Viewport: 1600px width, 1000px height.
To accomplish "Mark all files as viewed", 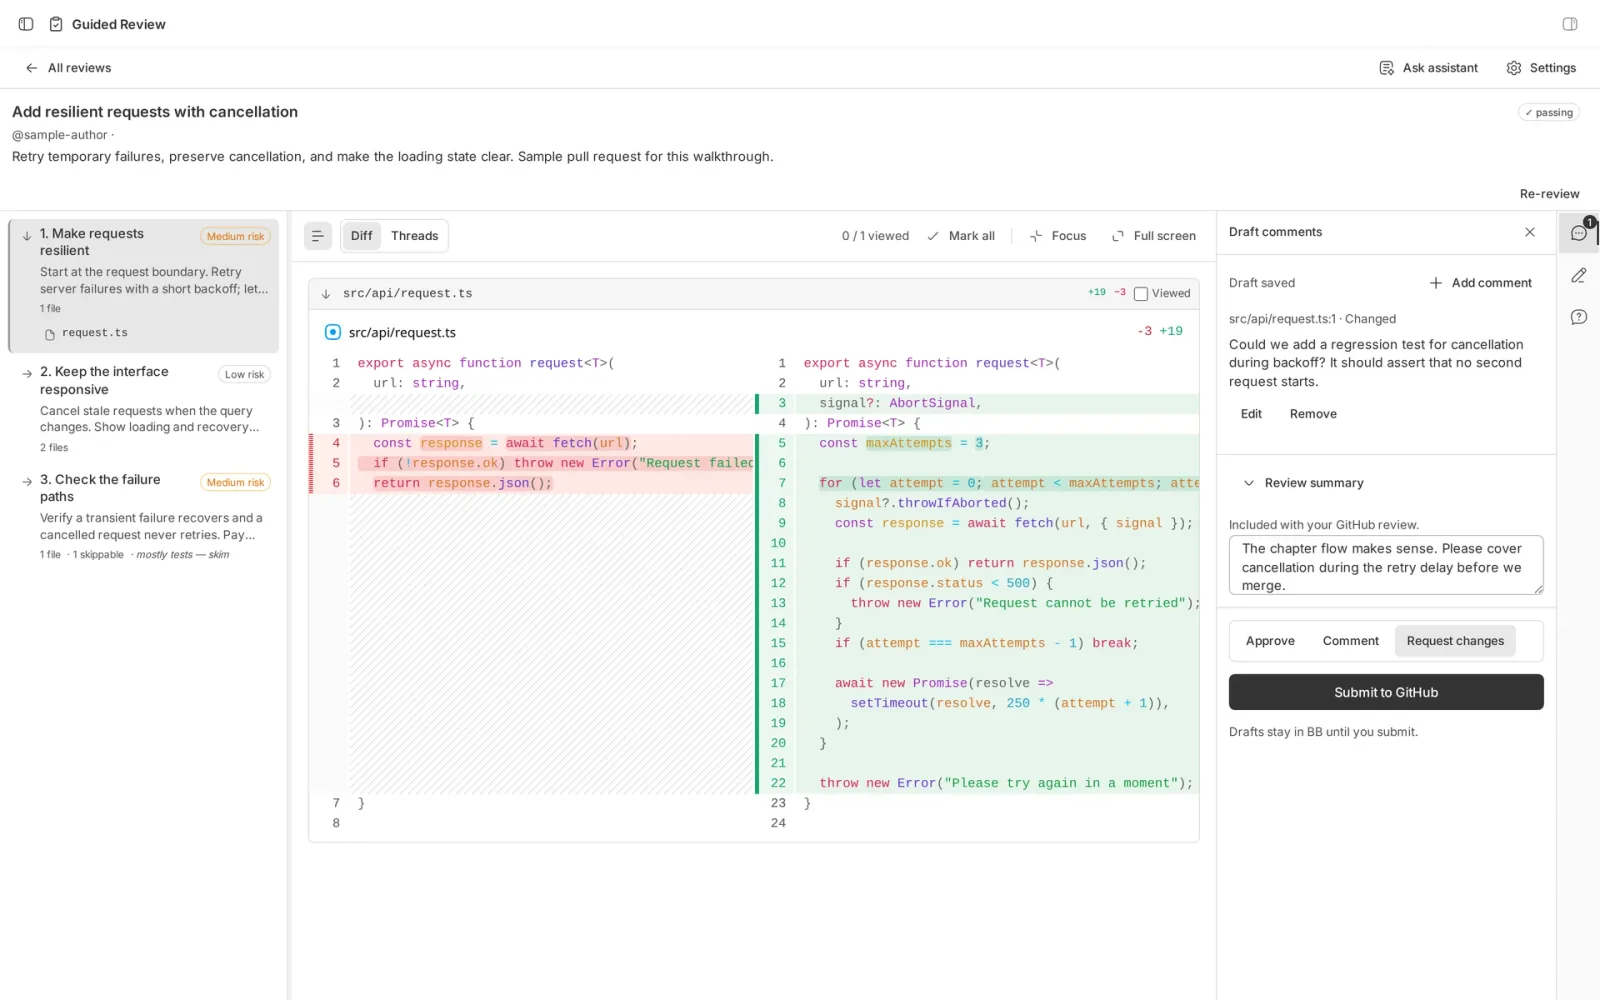I will tap(961, 236).
